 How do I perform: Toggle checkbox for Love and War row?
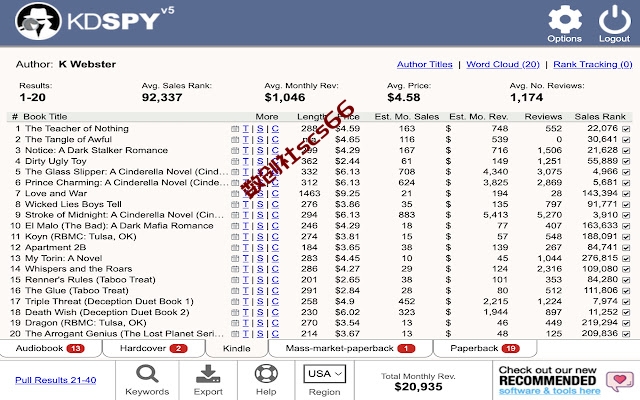[x=626, y=194]
